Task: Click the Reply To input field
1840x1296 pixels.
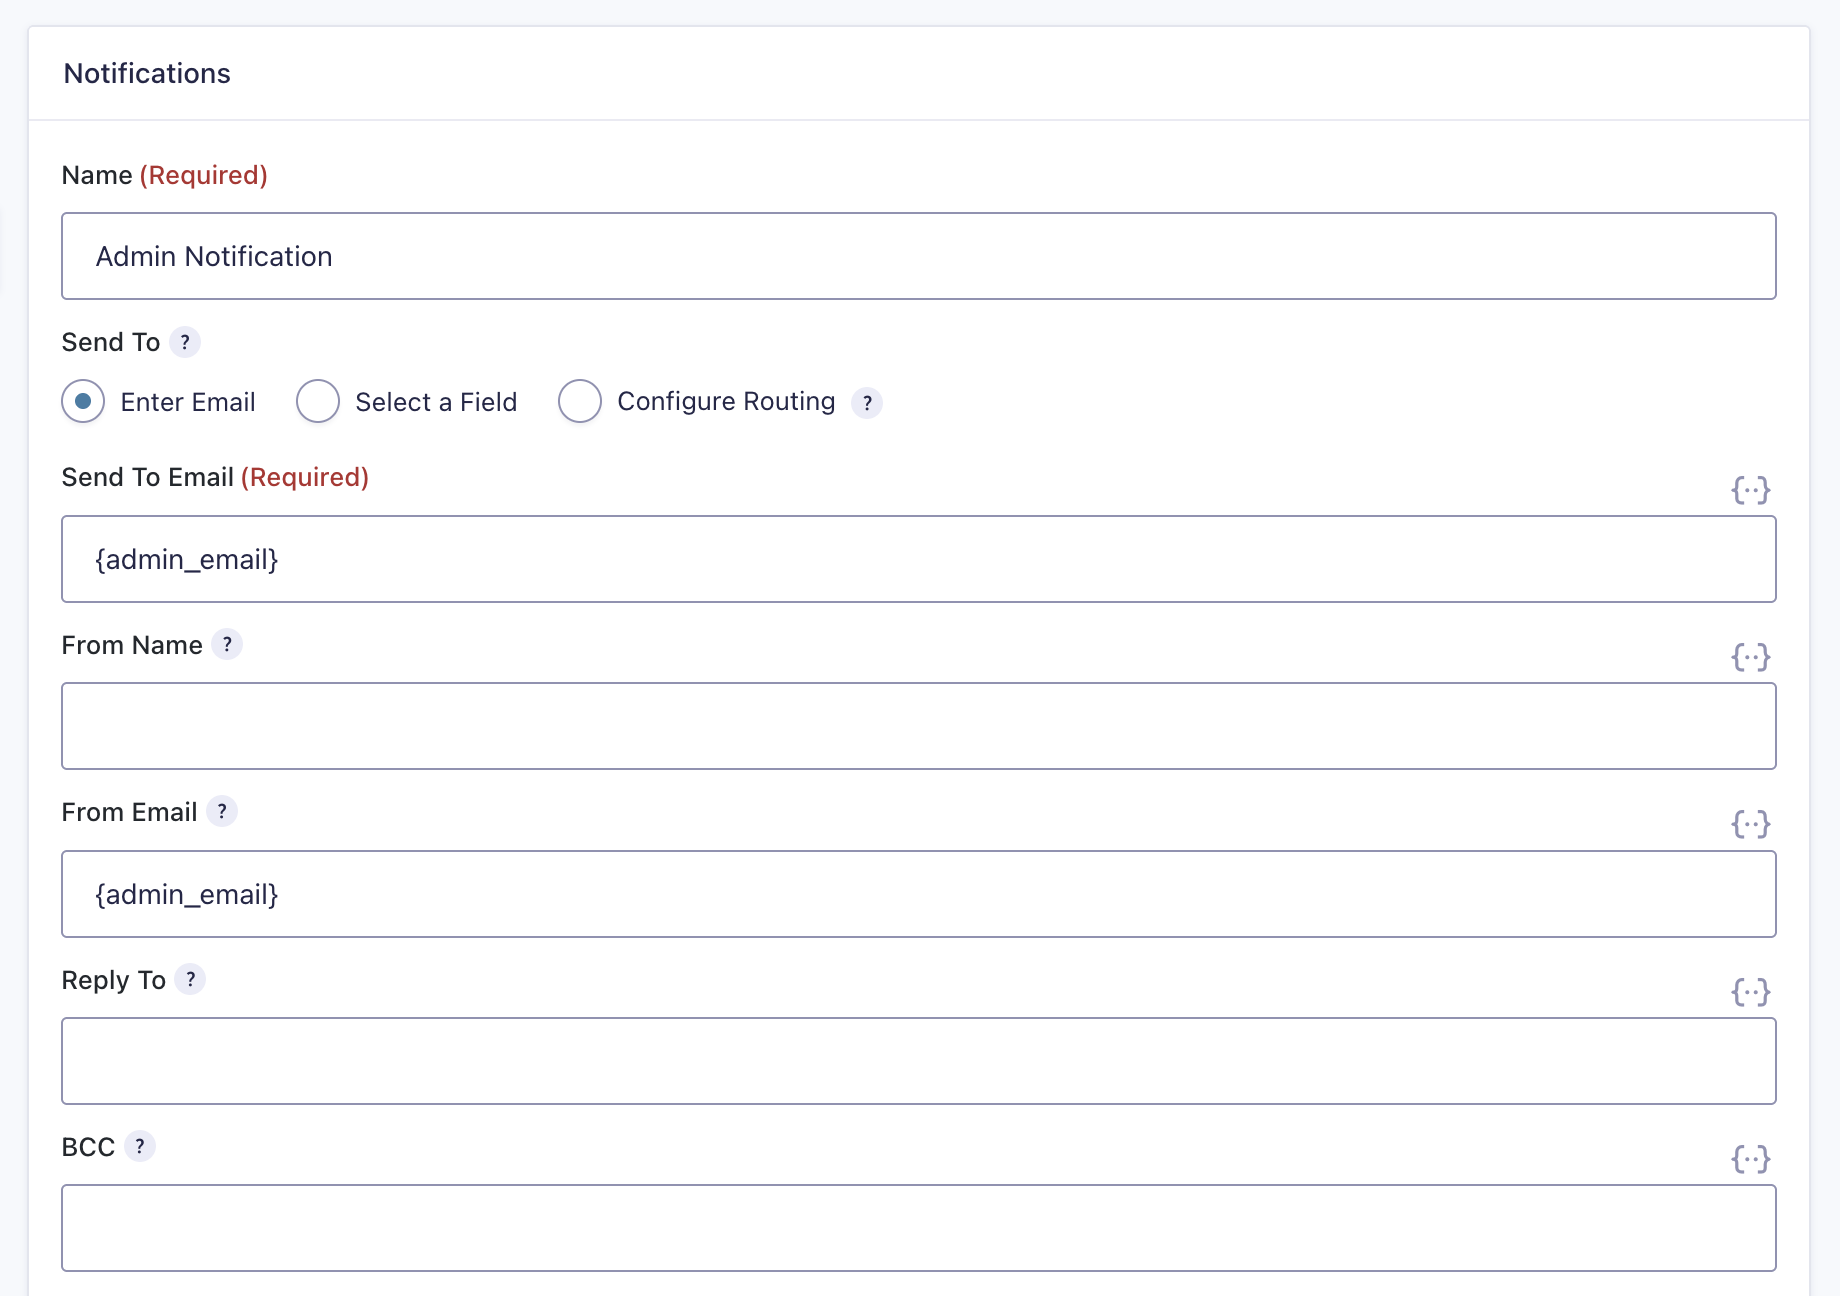Action: tap(919, 1061)
